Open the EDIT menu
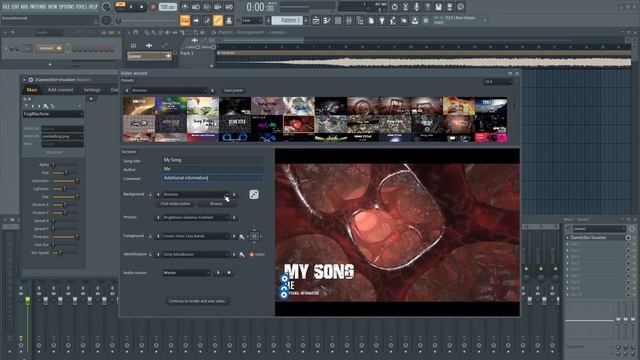The width and height of the screenshot is (640, 360). pos(16,7)
